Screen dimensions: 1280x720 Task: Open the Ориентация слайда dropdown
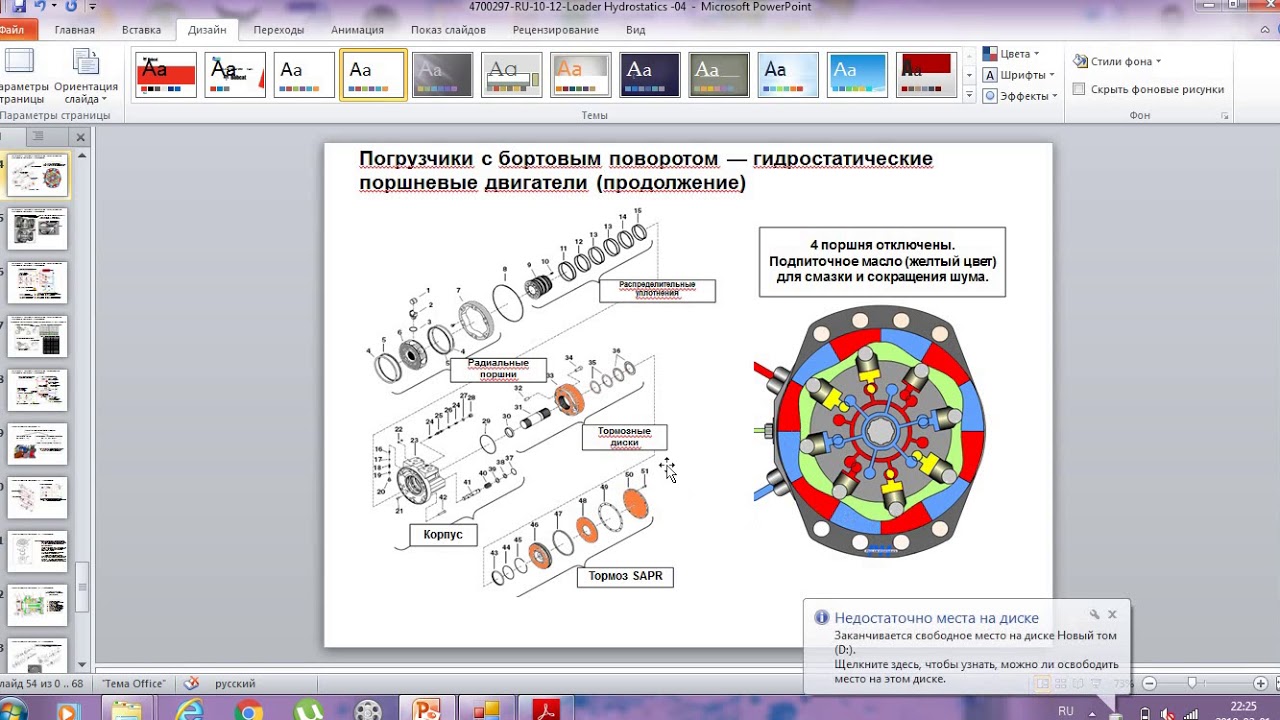point(86,76)
